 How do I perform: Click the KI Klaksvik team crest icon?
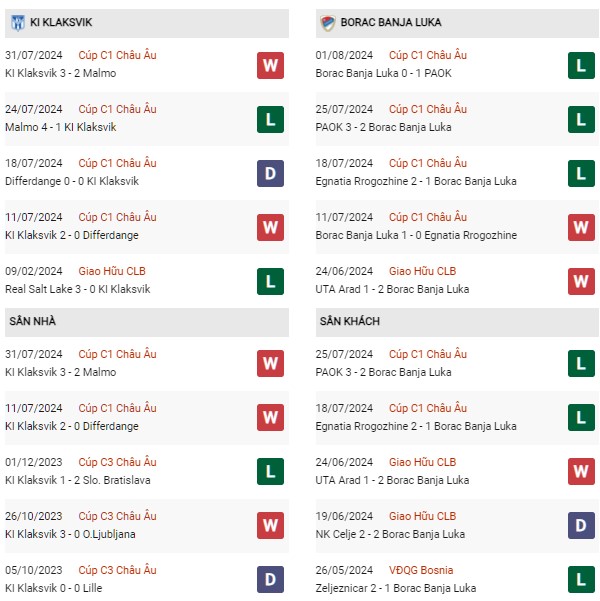tap(18, 23)
